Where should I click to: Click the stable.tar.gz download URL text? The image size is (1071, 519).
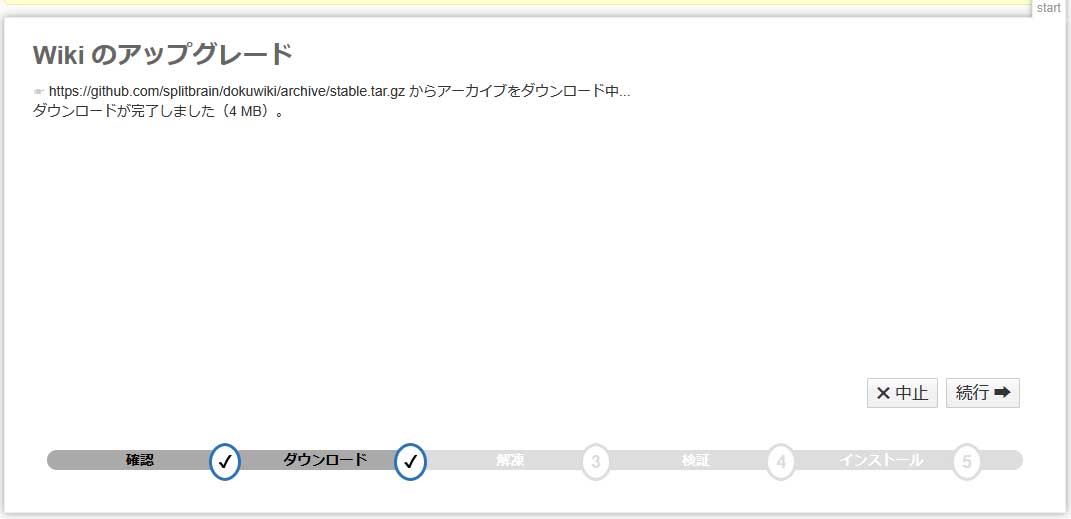pyautogui.click(x=227, y=92)
